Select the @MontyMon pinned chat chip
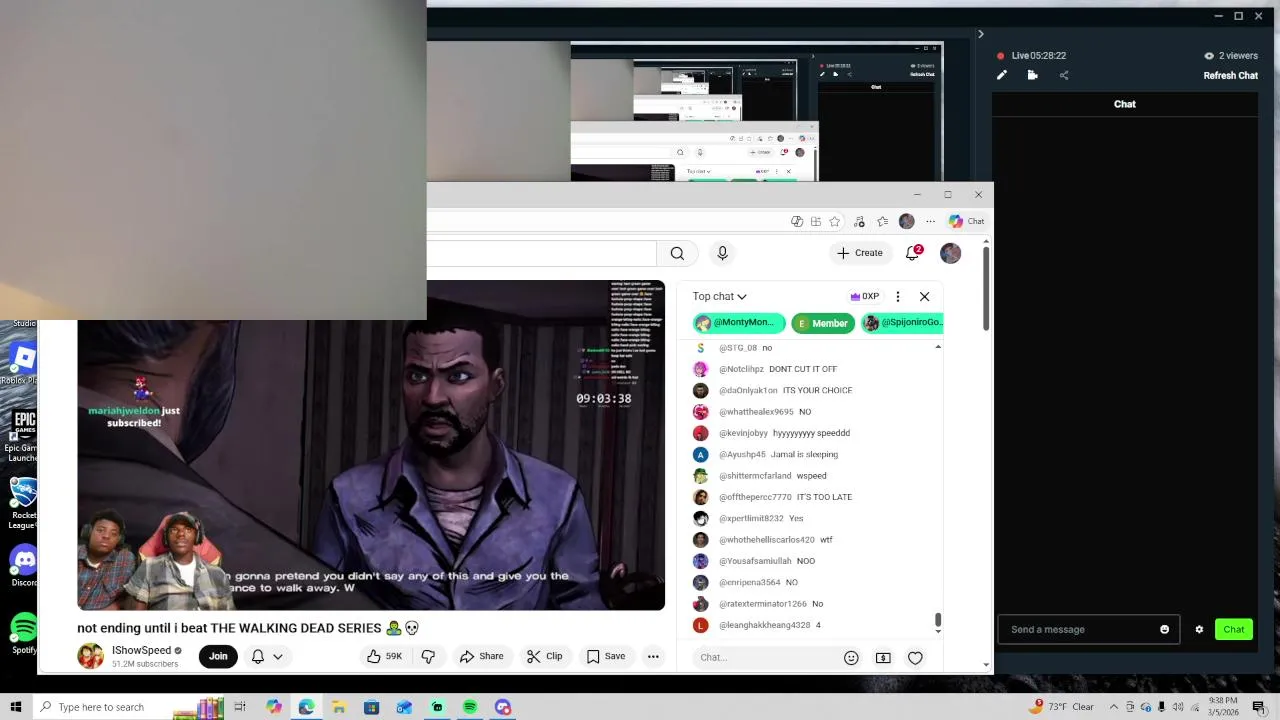The image size is (1280, 720). click(x=739, y=323)
